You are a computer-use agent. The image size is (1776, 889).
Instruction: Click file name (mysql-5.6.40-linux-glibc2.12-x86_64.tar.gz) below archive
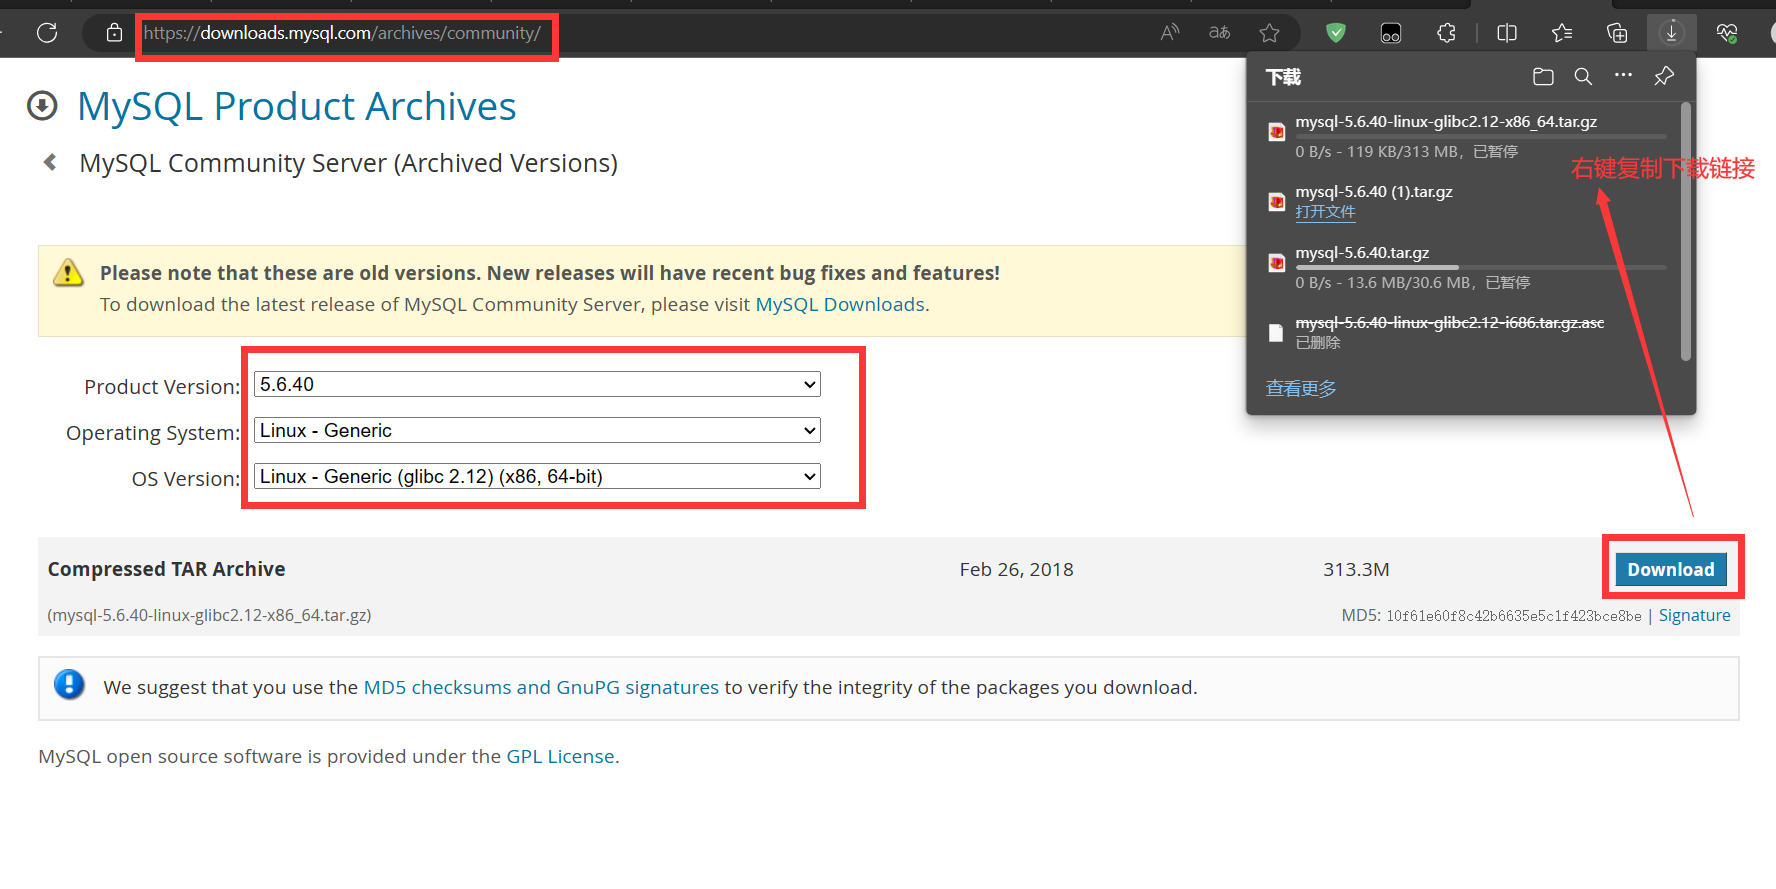click(x=209, y=615)
